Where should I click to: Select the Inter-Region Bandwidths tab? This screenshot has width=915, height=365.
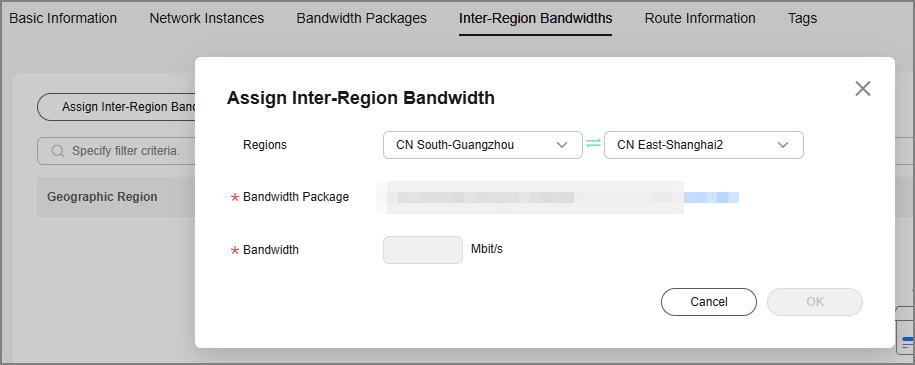click(x=535, y=18)
